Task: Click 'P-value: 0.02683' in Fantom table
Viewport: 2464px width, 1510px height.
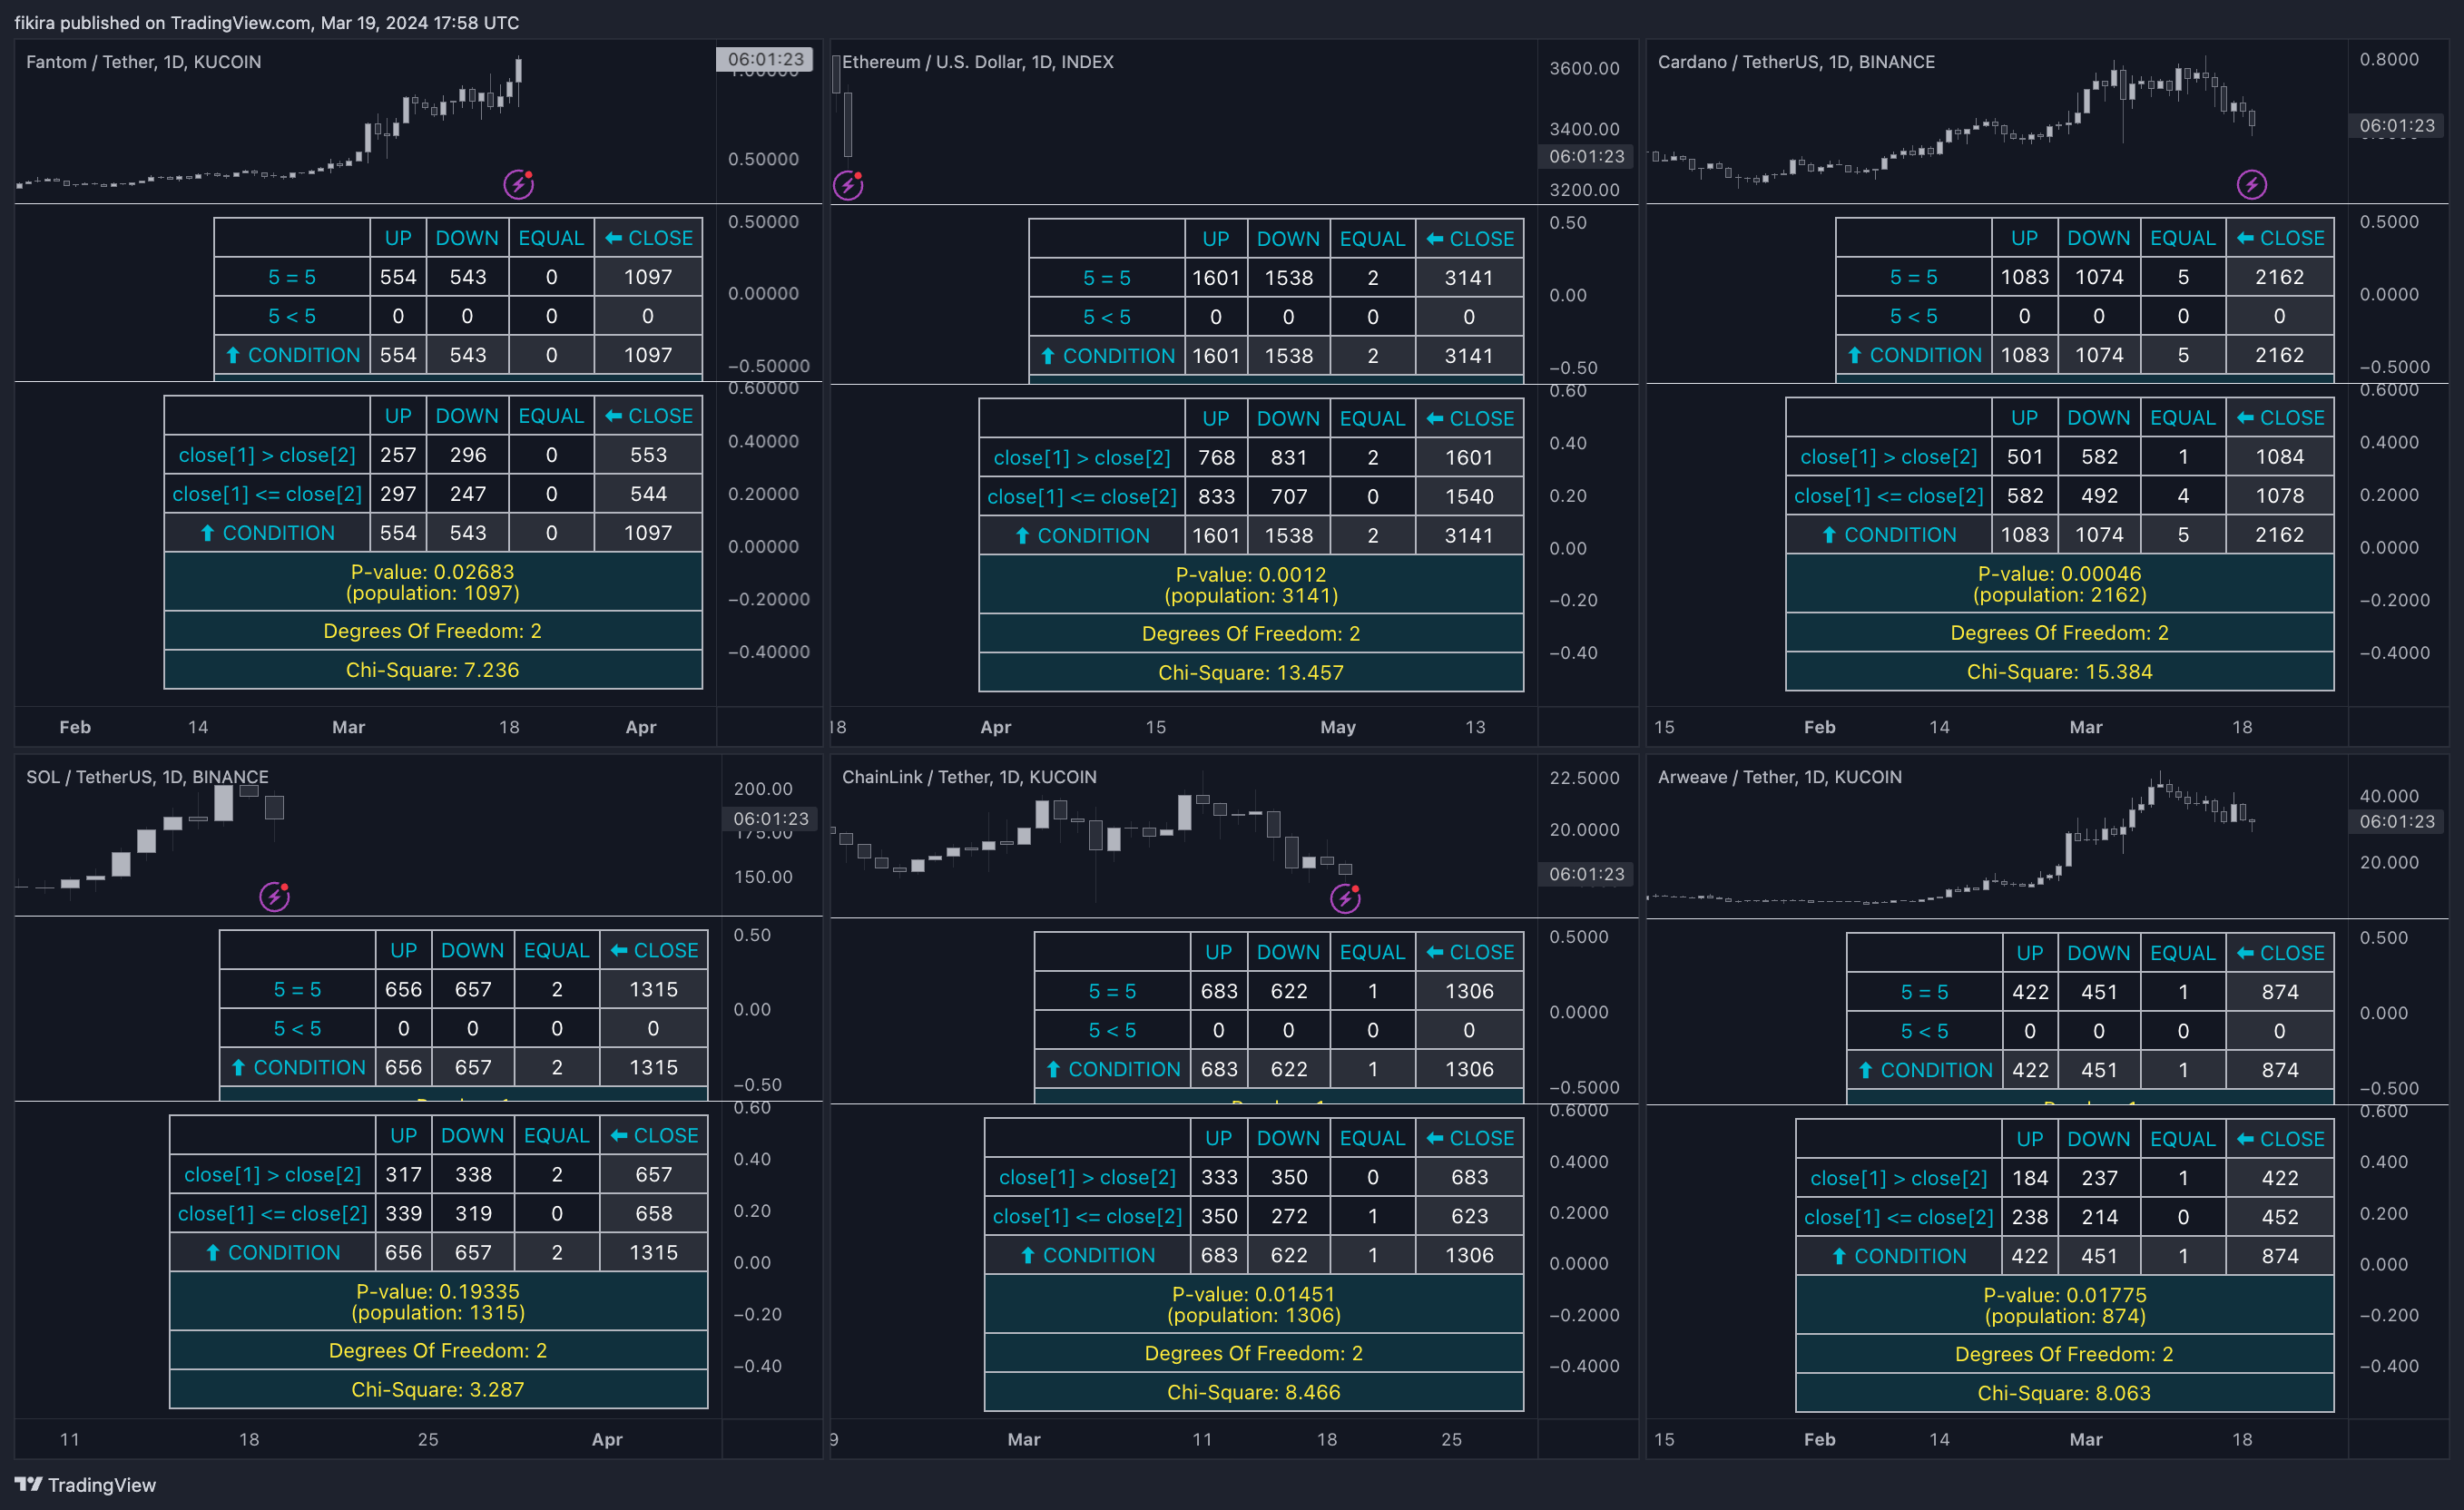Action: click(x=432, y=572)
